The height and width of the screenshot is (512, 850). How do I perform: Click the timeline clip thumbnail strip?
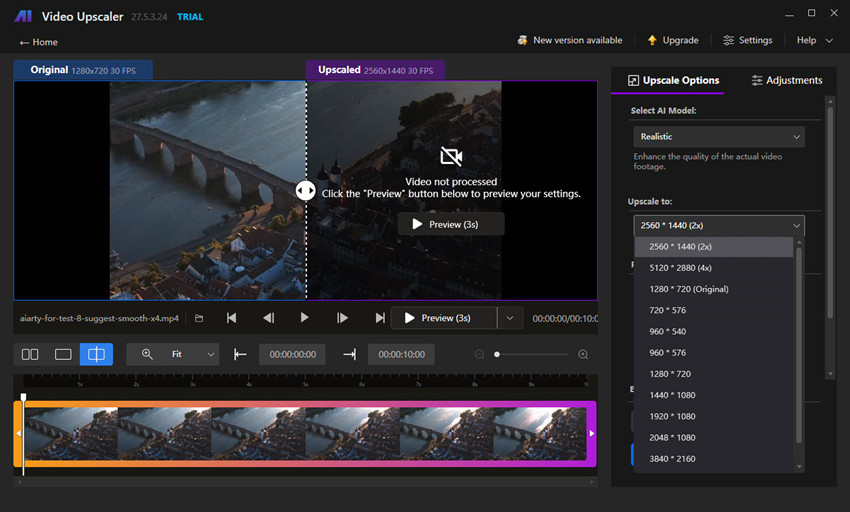[306, 434]
